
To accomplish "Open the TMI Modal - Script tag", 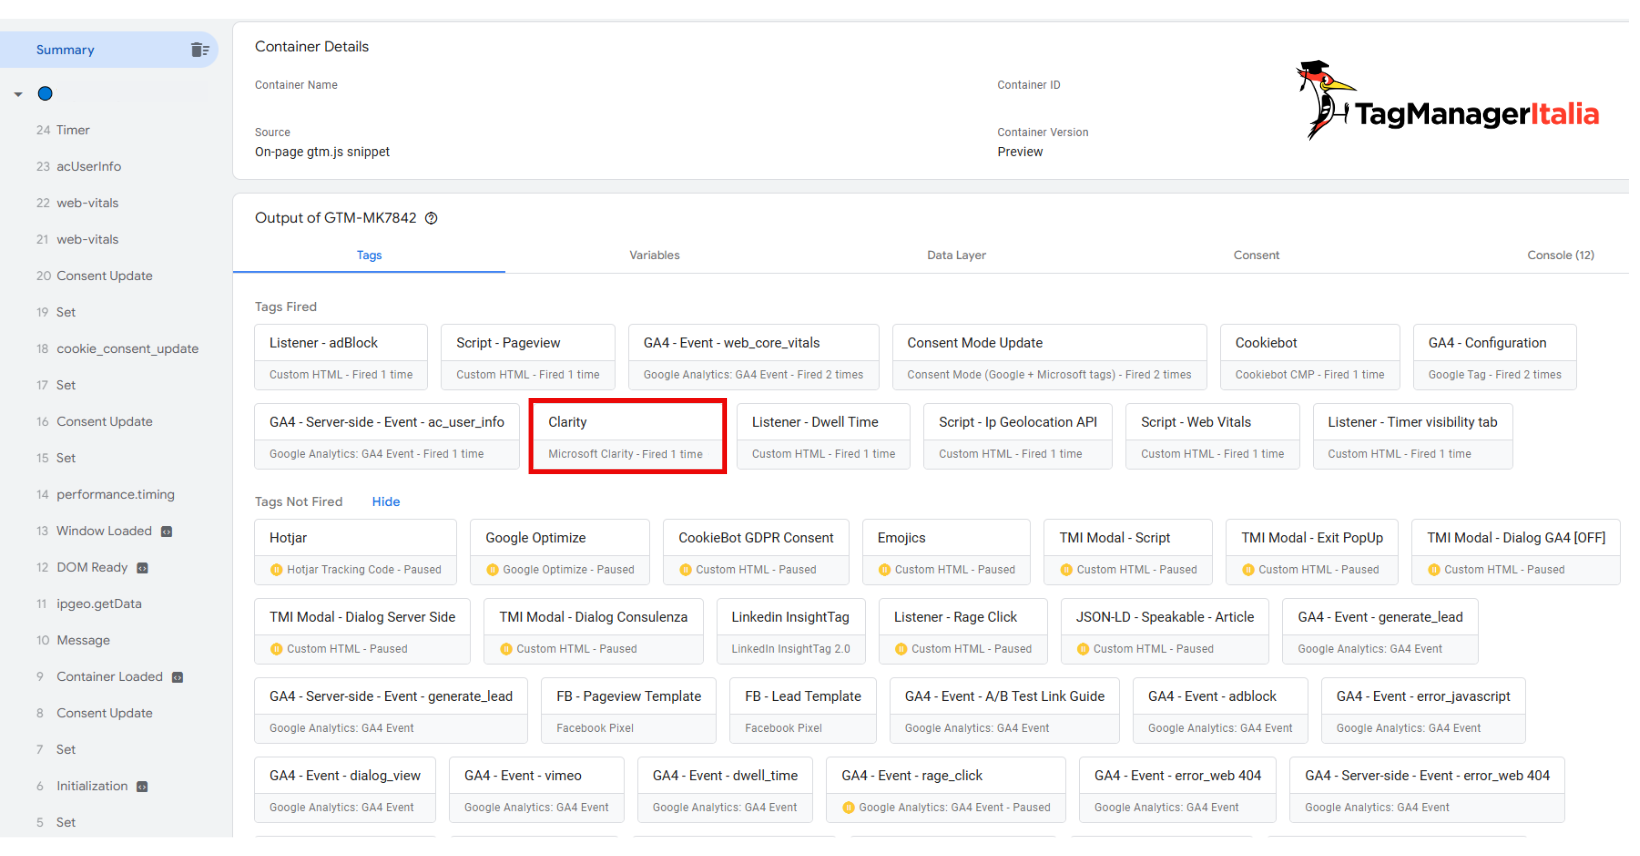I will [1128, 552].
